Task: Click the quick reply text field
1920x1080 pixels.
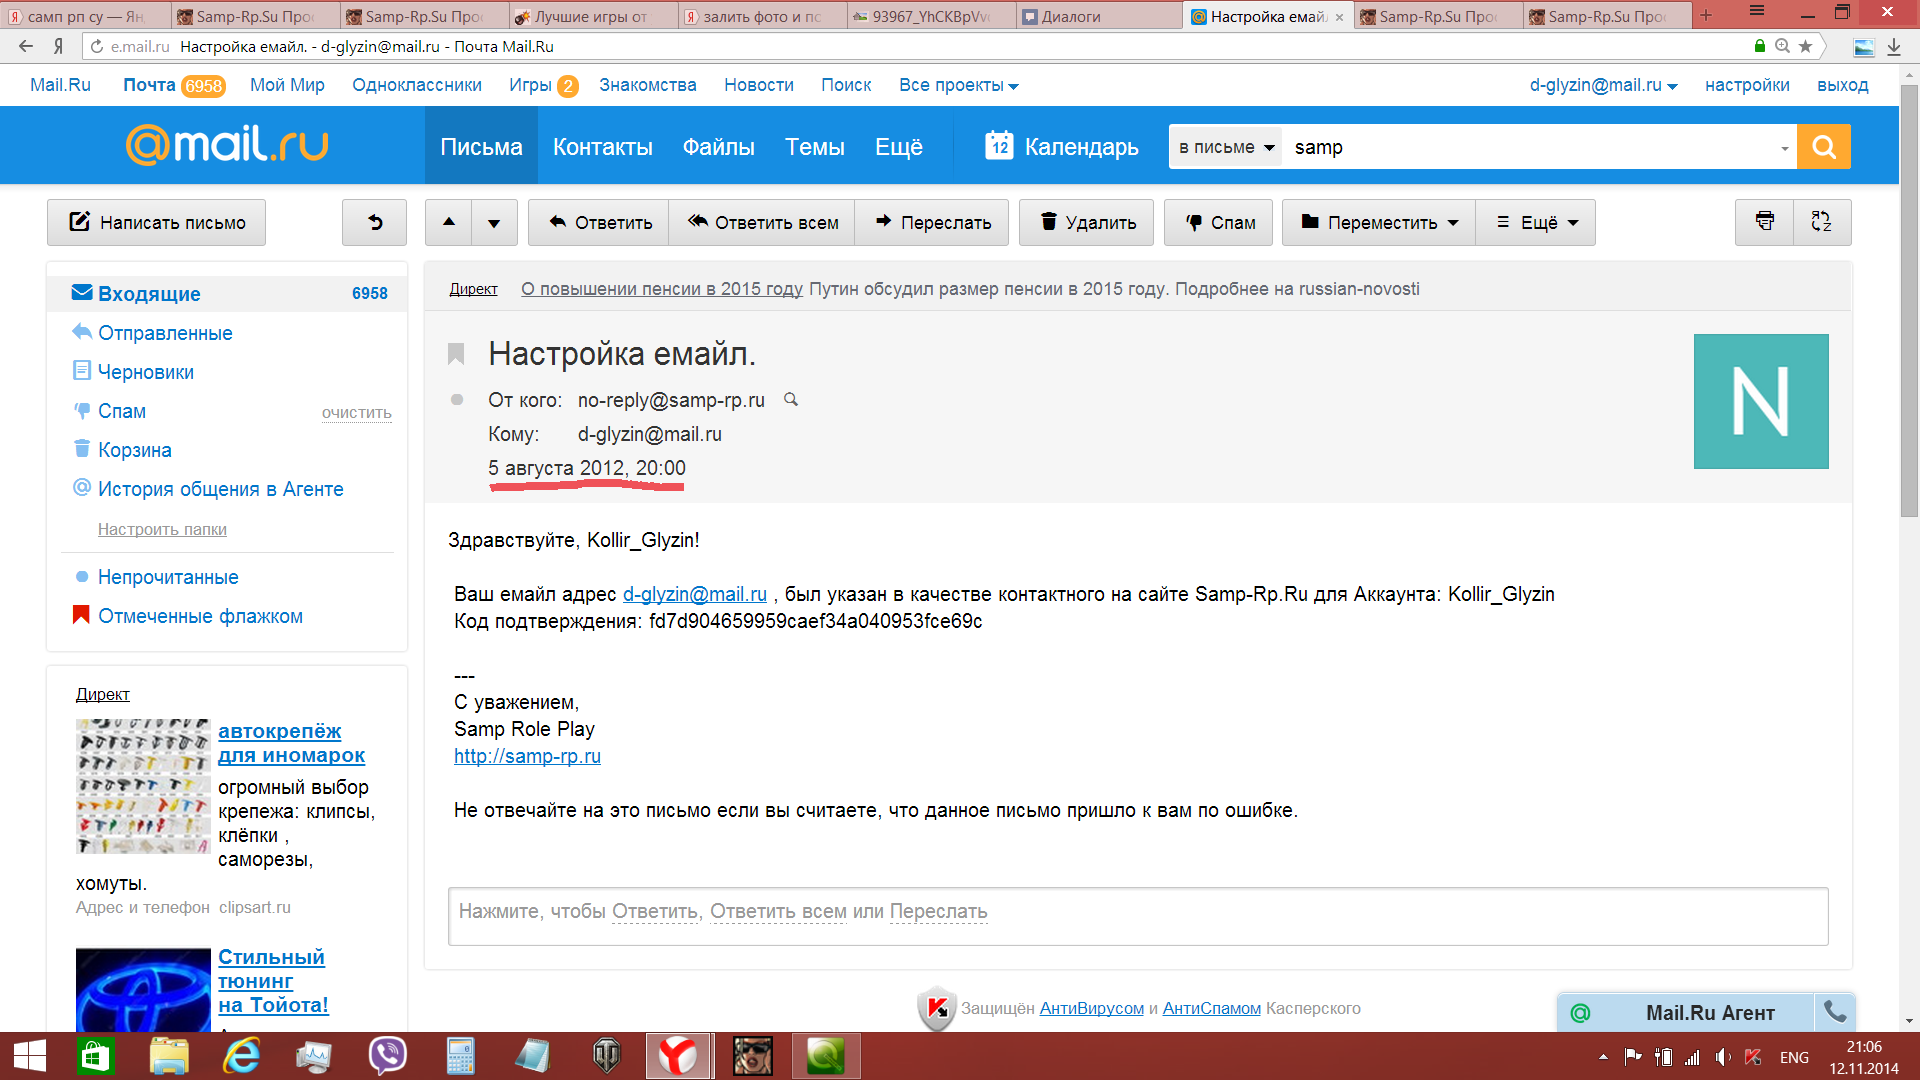Action: point(1138,916)
